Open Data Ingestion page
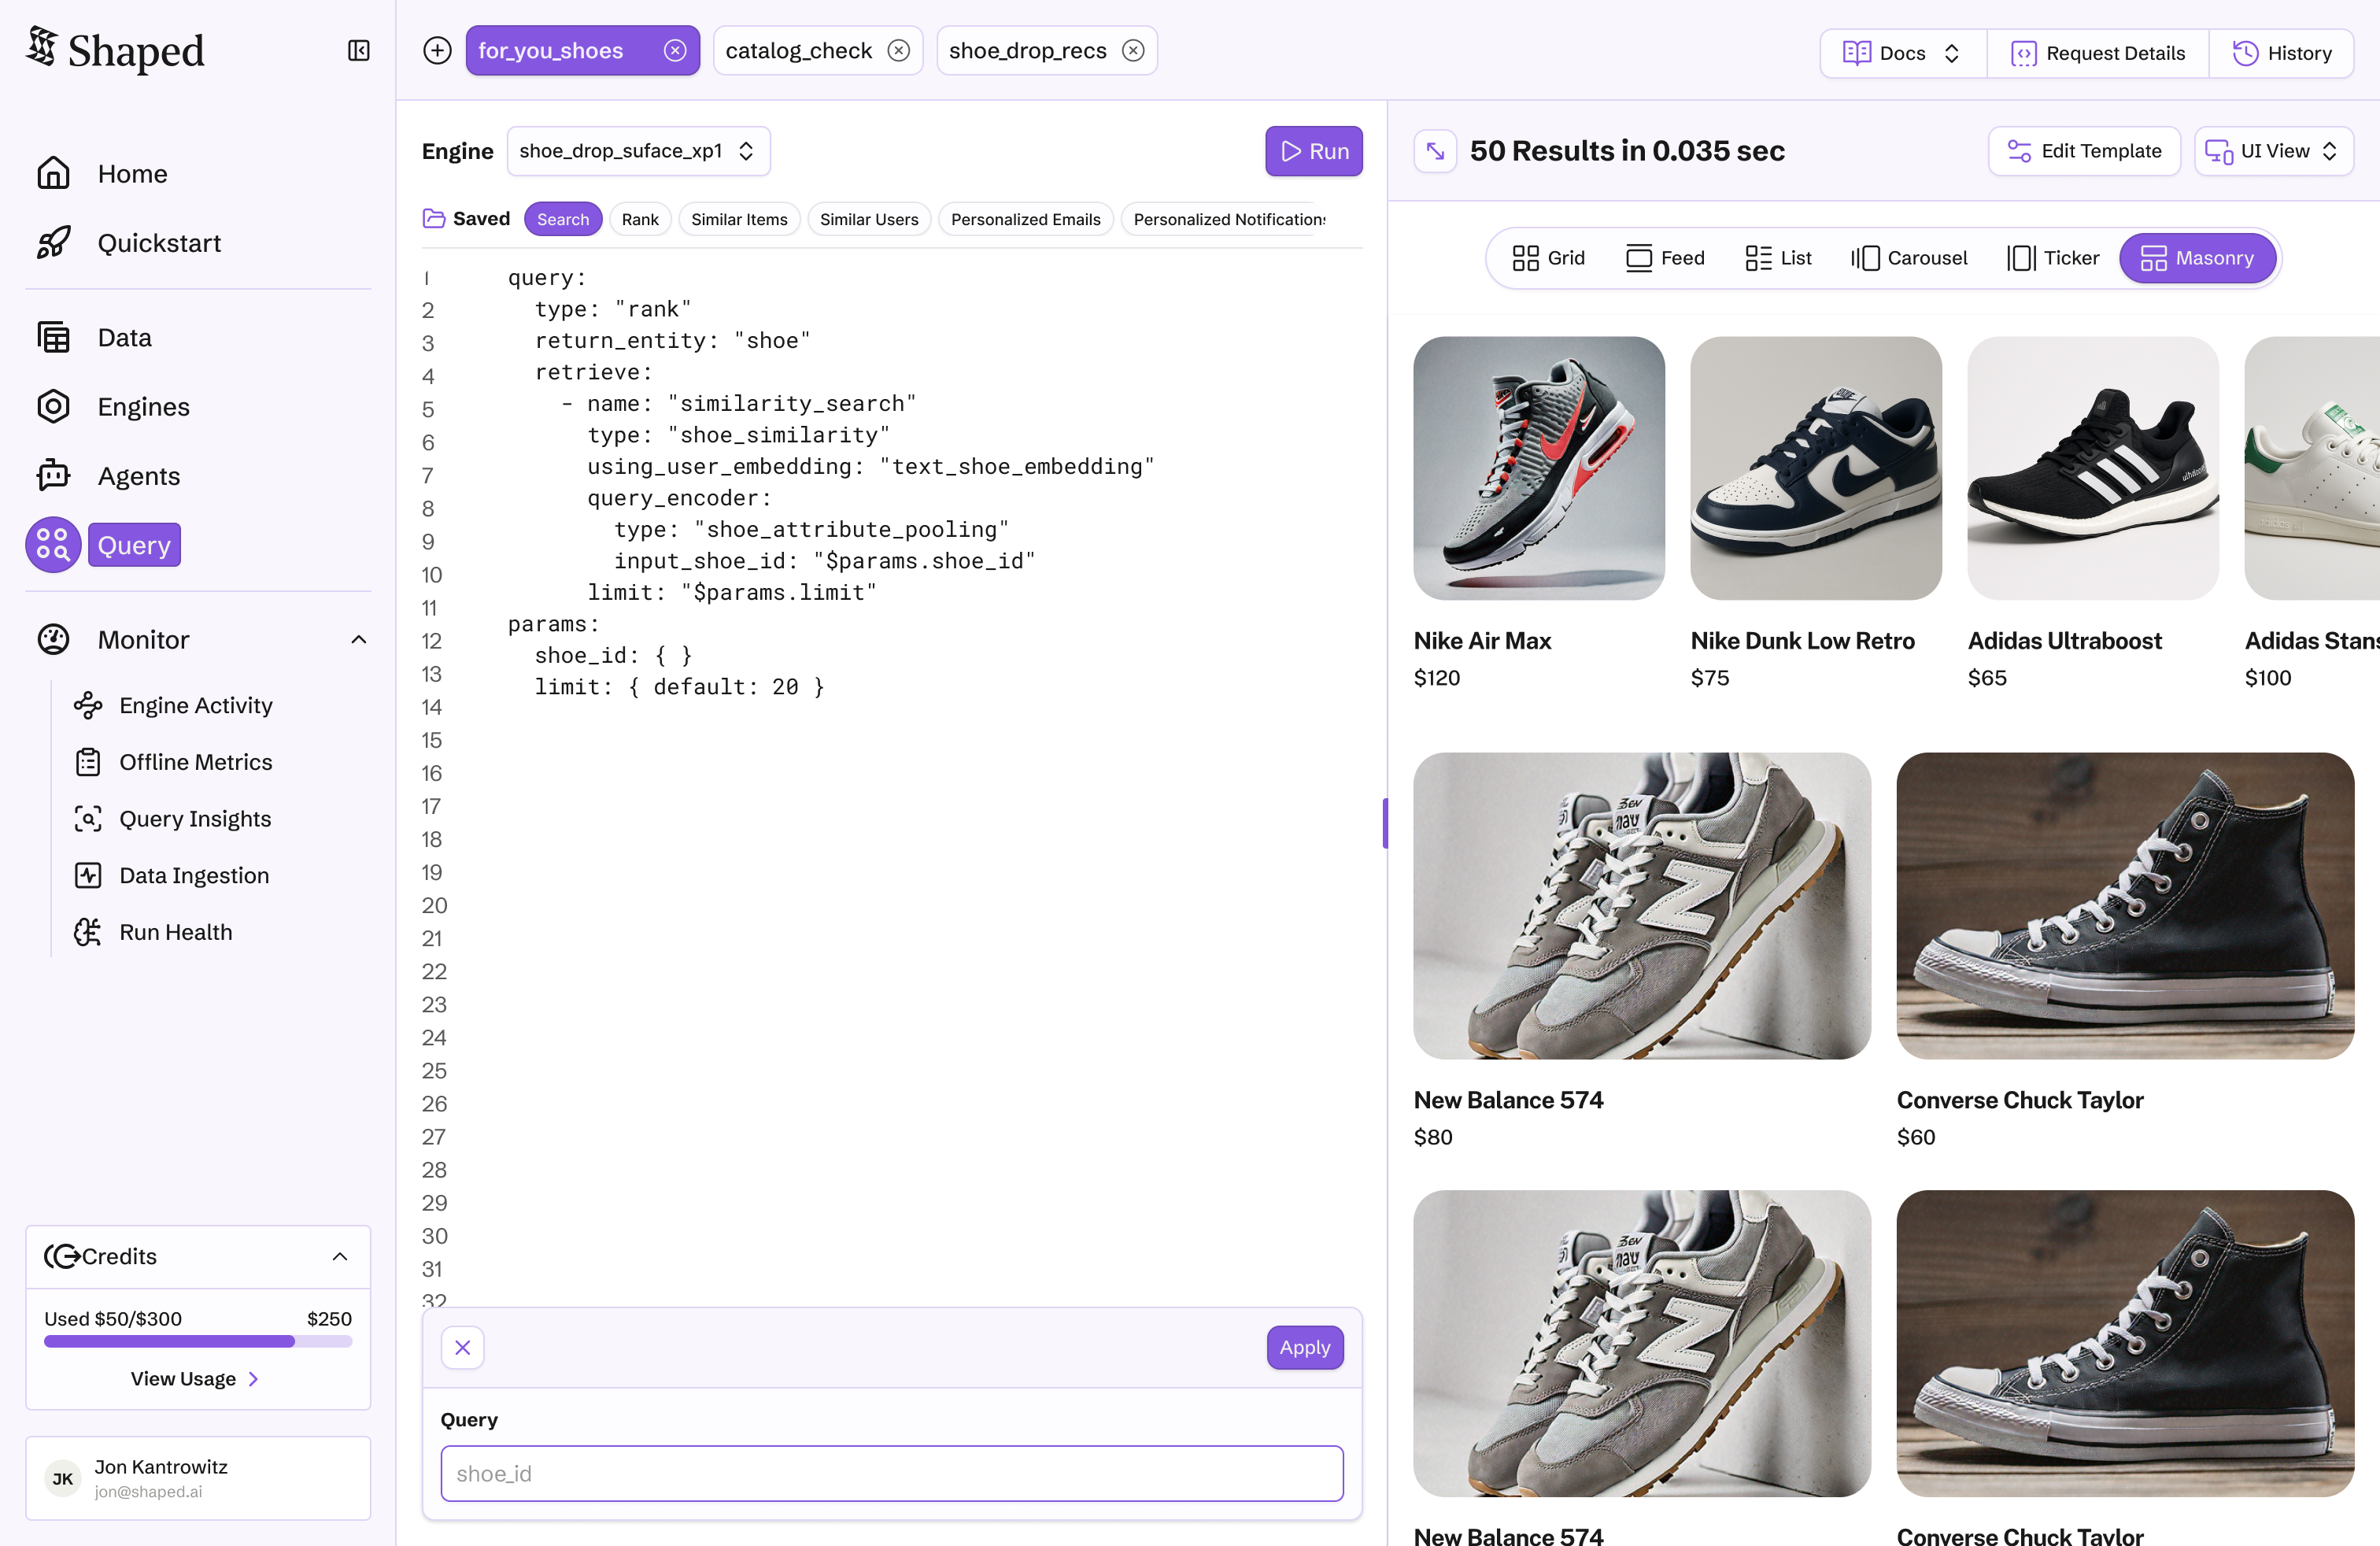This screenshot has height=1546, width=2380. [194, 875]
